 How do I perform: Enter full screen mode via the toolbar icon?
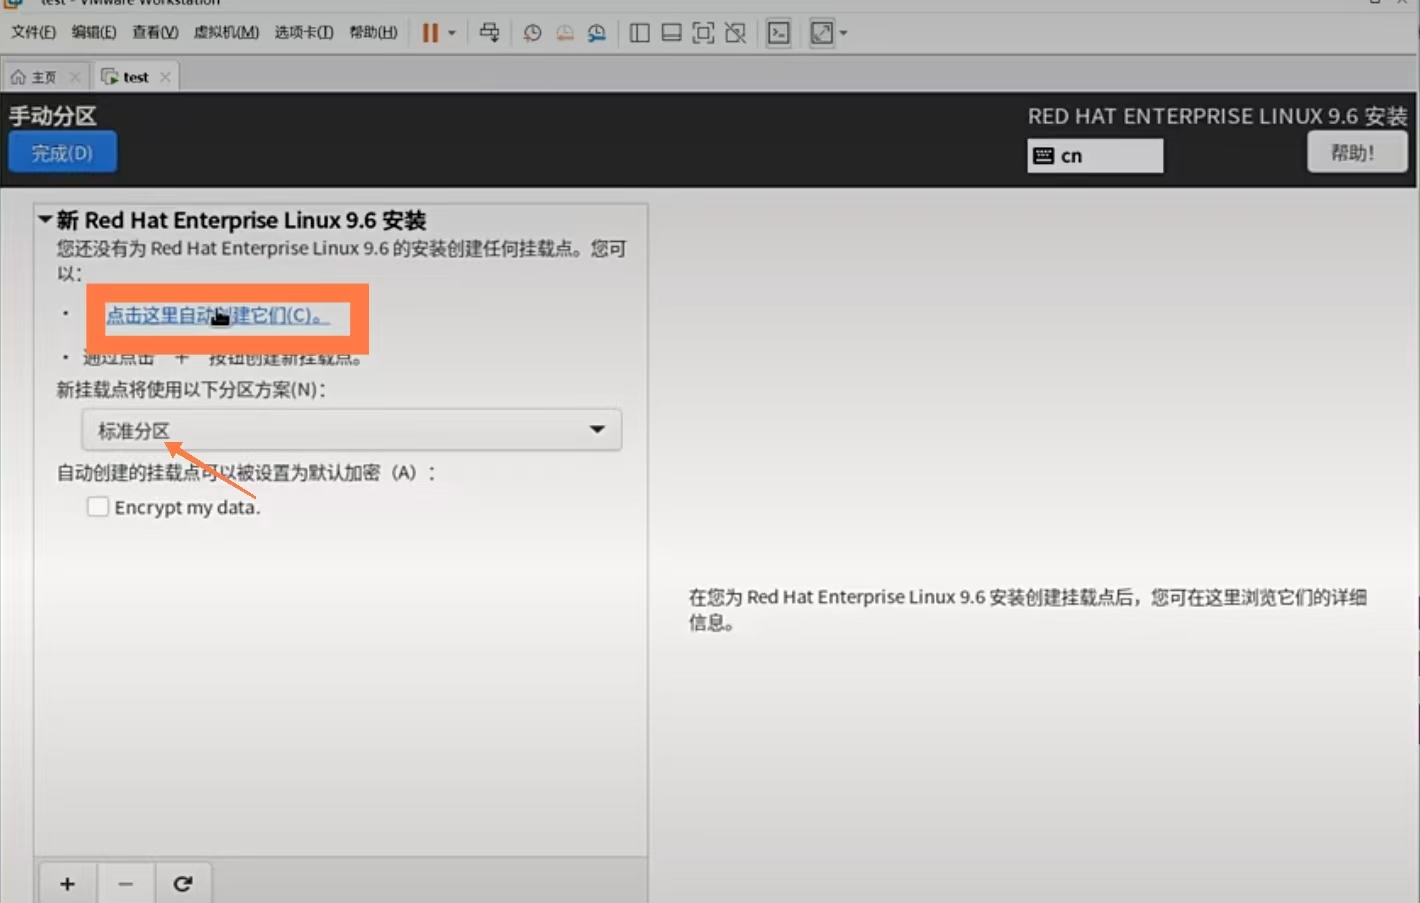point(703,33)
